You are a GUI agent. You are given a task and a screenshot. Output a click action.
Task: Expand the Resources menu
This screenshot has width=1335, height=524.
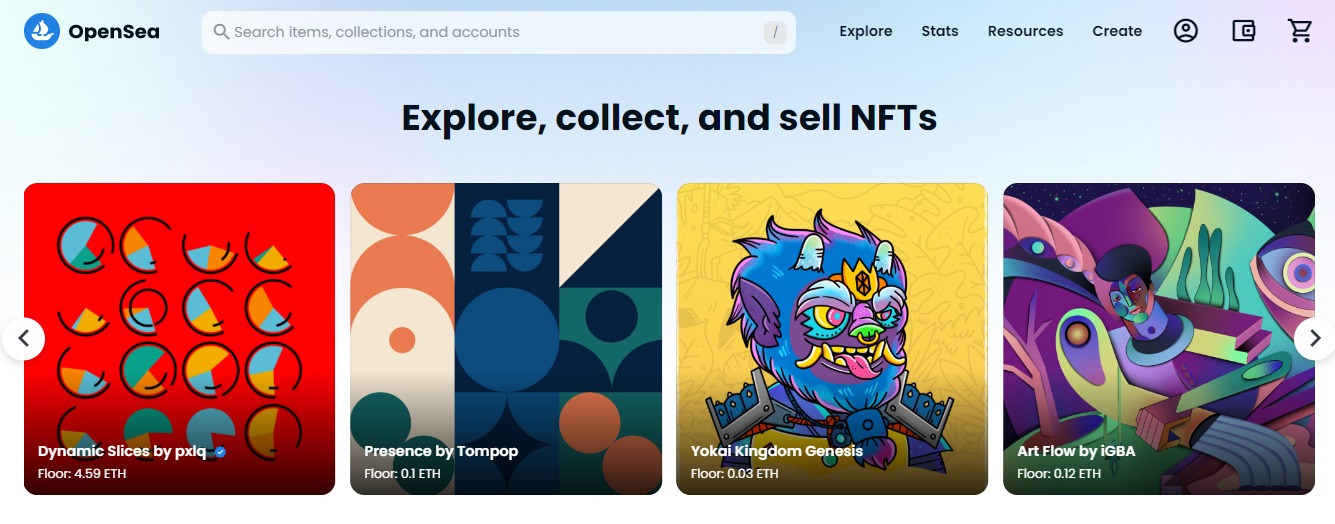click(x=1025, y=31)
